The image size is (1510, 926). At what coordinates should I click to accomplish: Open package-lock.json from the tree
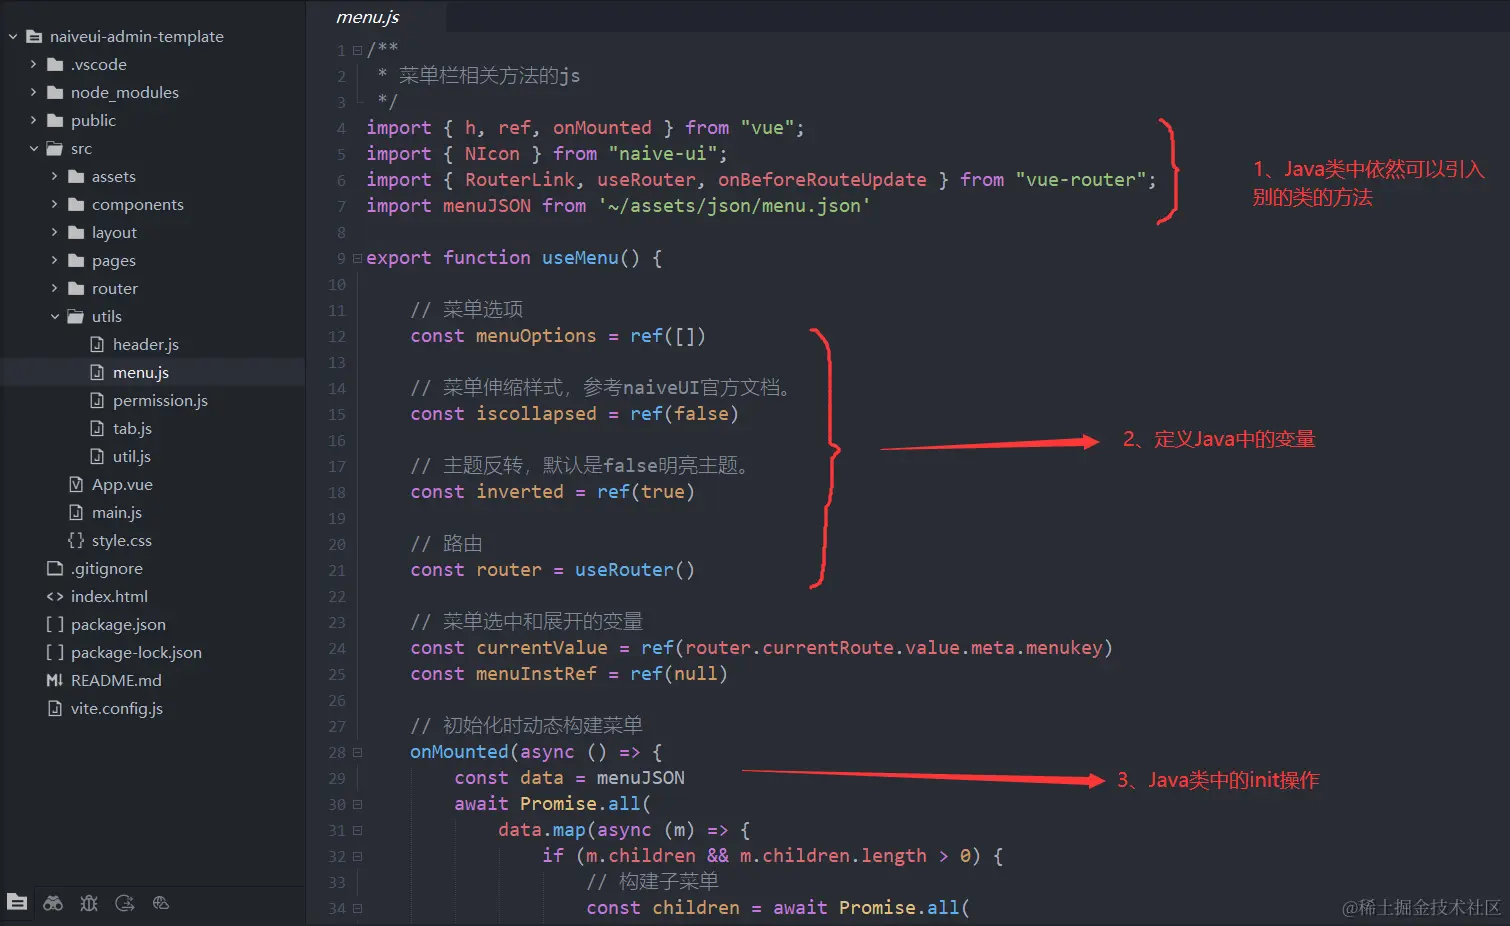click(x=136, y=652)
